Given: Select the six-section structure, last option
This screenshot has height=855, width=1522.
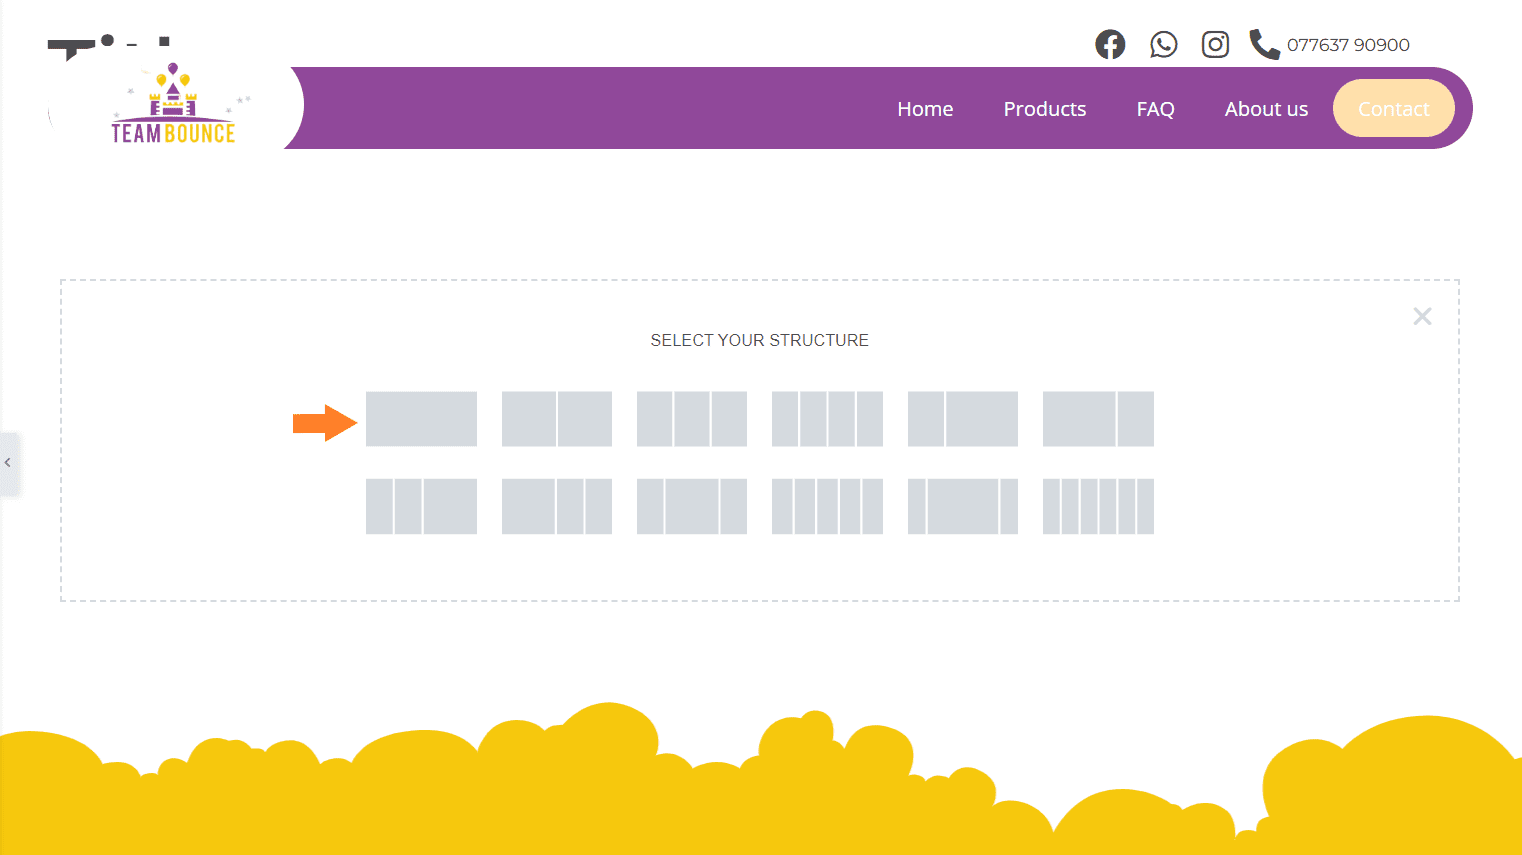Looking at the screenshot, I should [x=1098, y=507].
